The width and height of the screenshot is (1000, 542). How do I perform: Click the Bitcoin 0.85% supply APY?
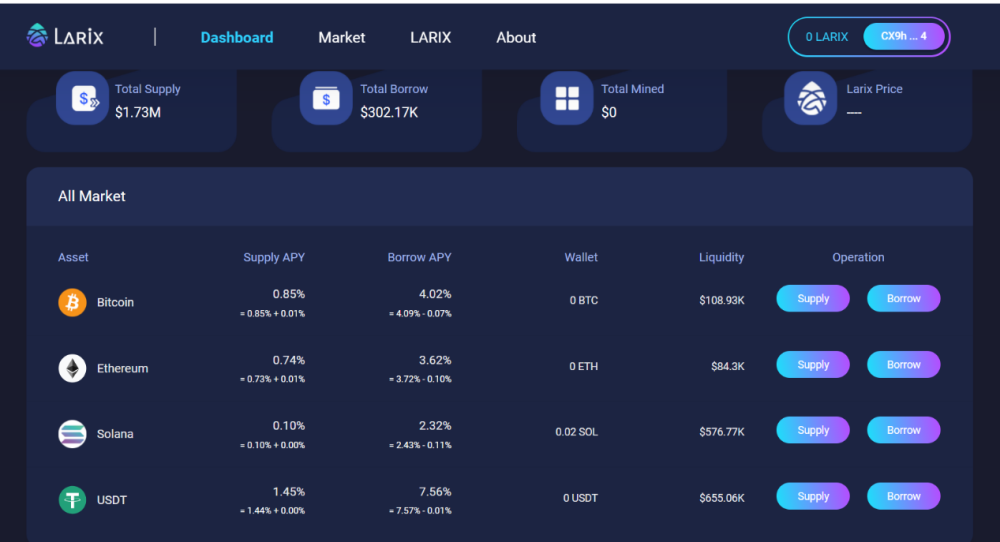click(289, 294)
